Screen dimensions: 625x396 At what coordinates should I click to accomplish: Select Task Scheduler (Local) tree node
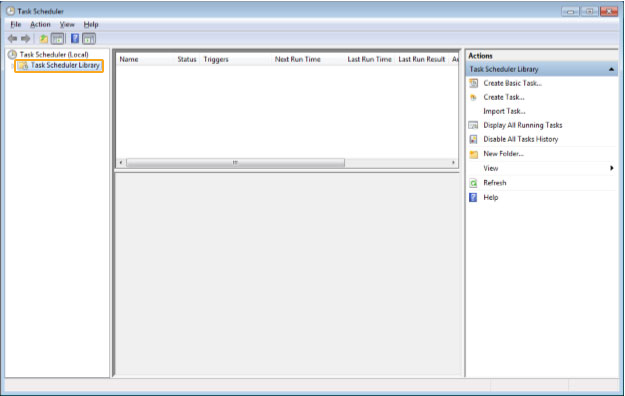(x=54, y=54)
